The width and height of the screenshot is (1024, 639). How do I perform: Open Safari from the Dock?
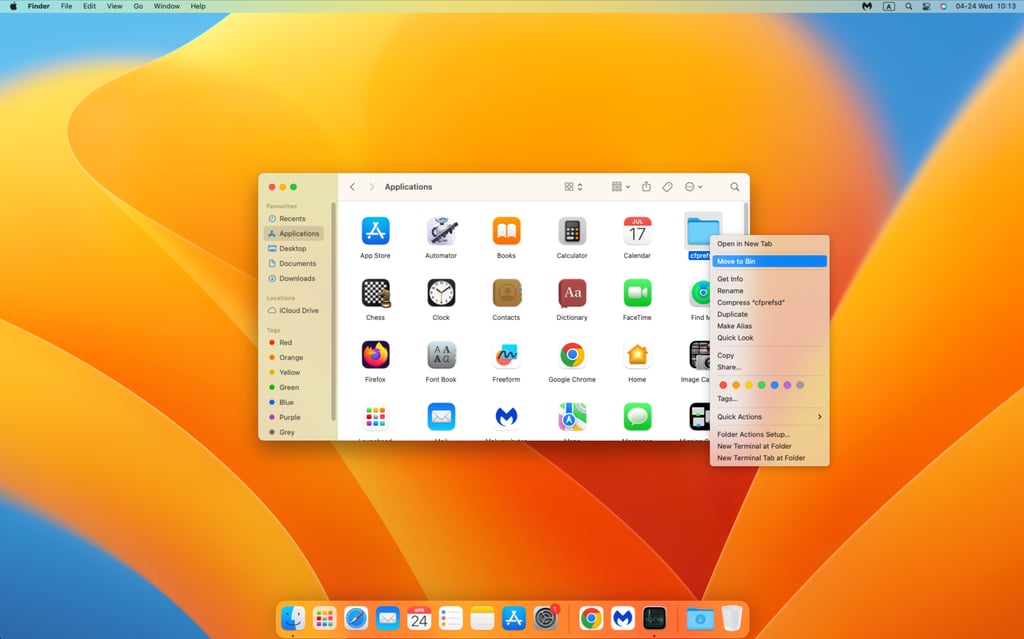(x=356, y=617)
